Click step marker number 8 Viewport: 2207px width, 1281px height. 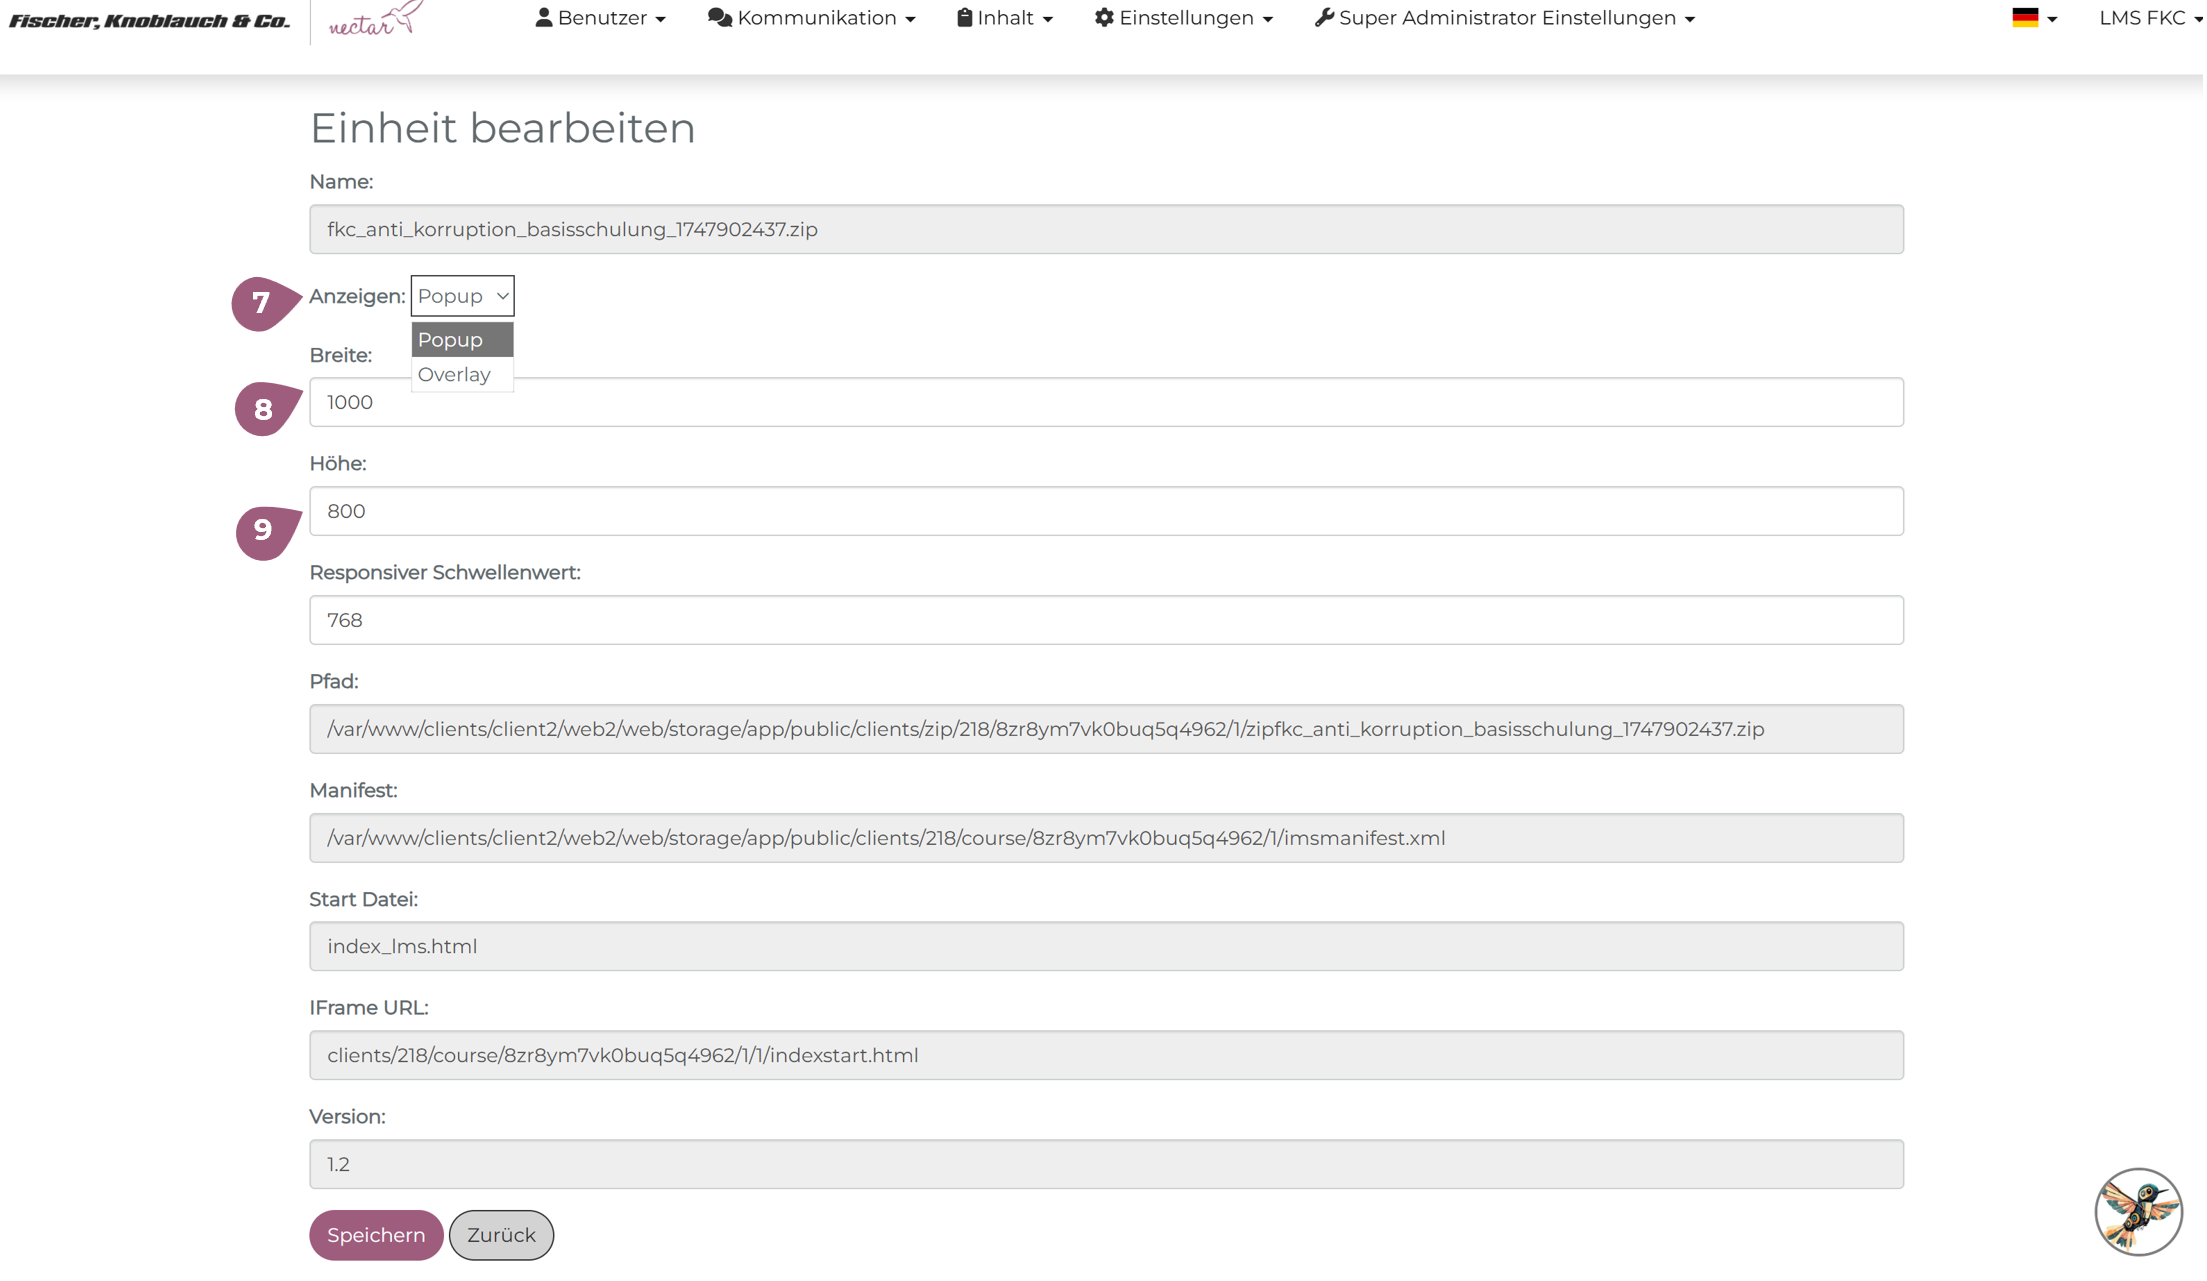pos(264,409)
